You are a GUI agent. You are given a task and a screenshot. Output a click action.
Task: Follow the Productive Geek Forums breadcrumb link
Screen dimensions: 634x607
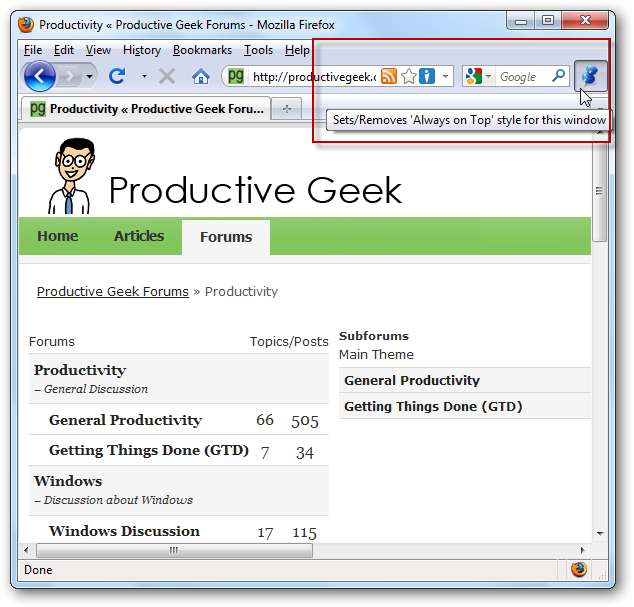coord(113,292)
